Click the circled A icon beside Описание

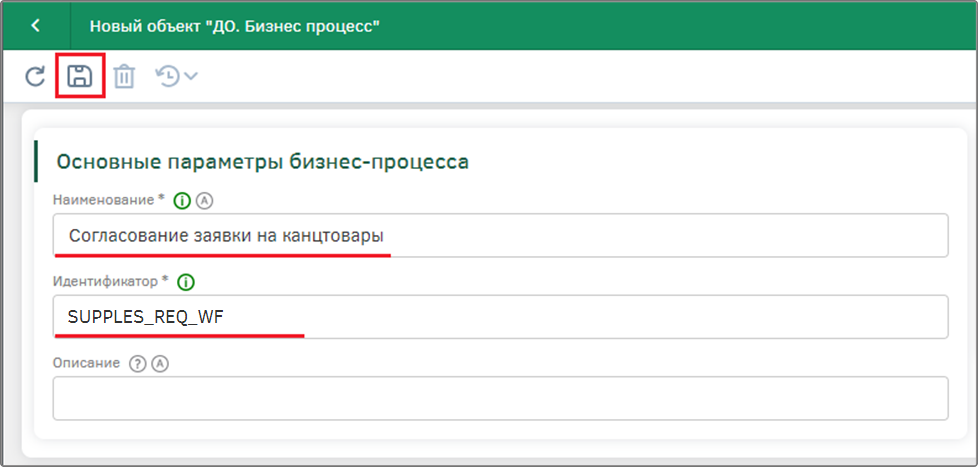[x=161, y=364]
